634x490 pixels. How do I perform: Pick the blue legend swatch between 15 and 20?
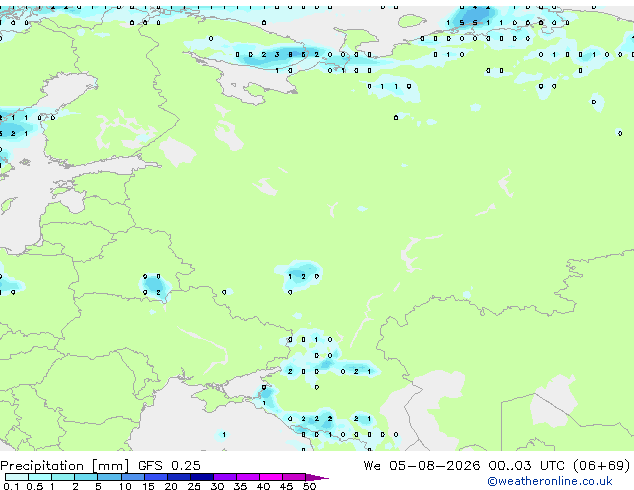(155, 477)
